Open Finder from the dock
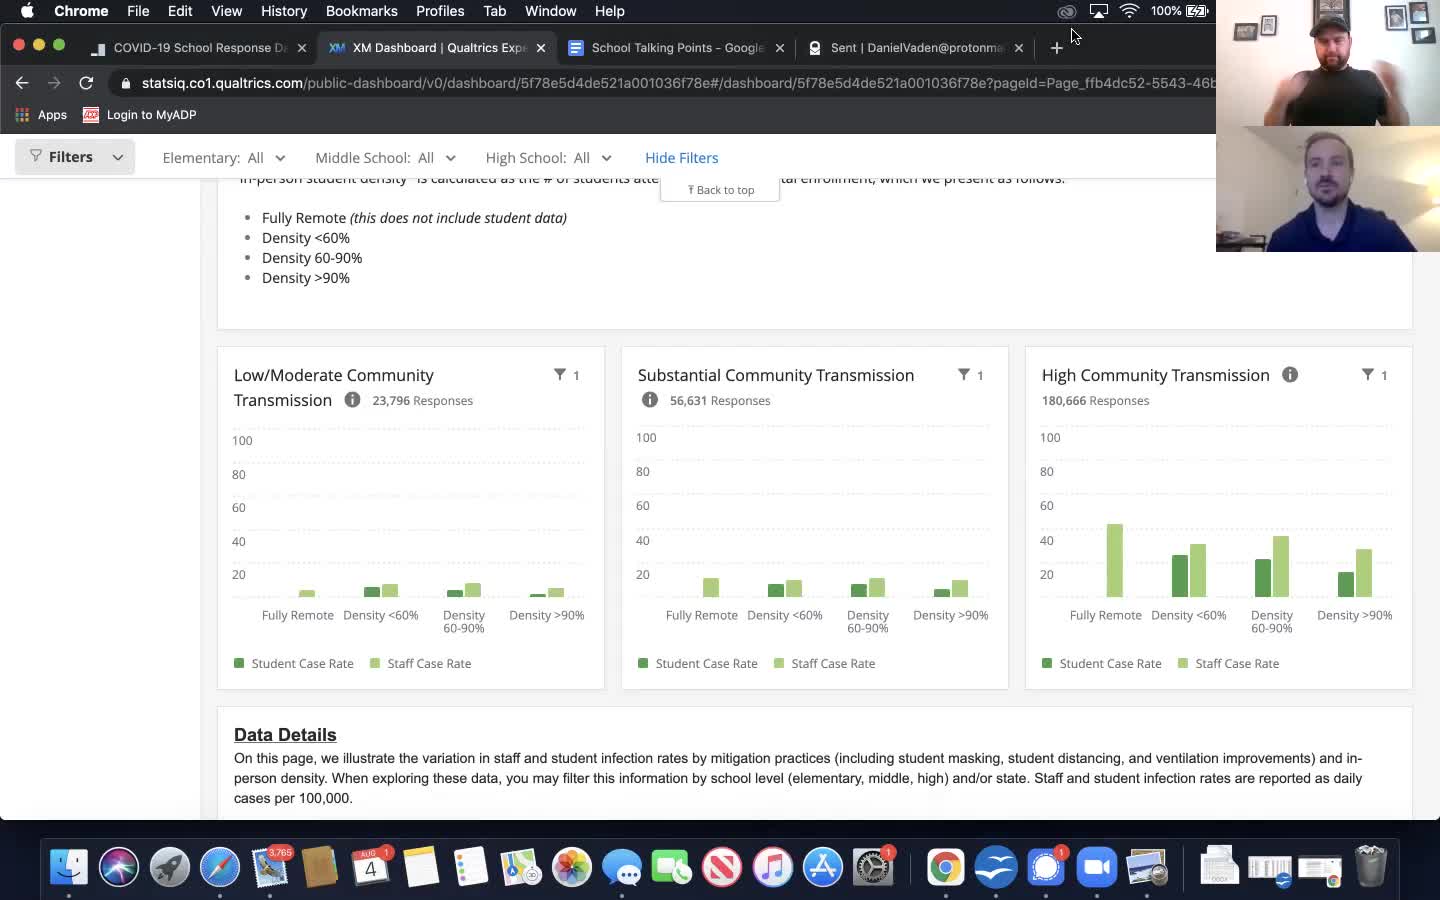The image size is (1440, 900). 69,867
